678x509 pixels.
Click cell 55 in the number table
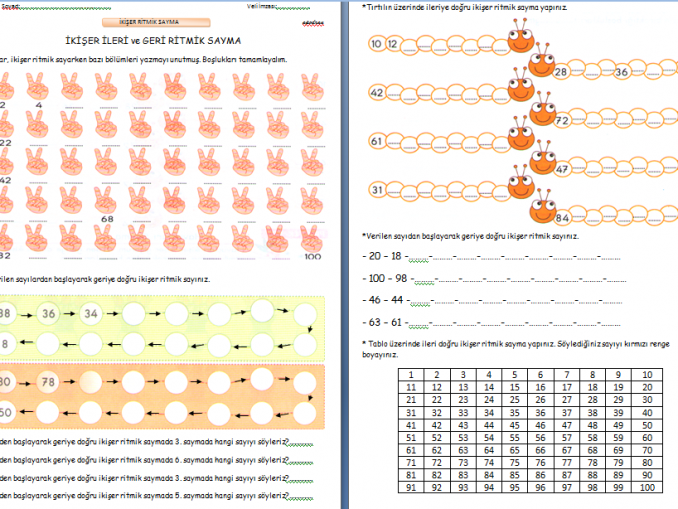click(515, 437)
